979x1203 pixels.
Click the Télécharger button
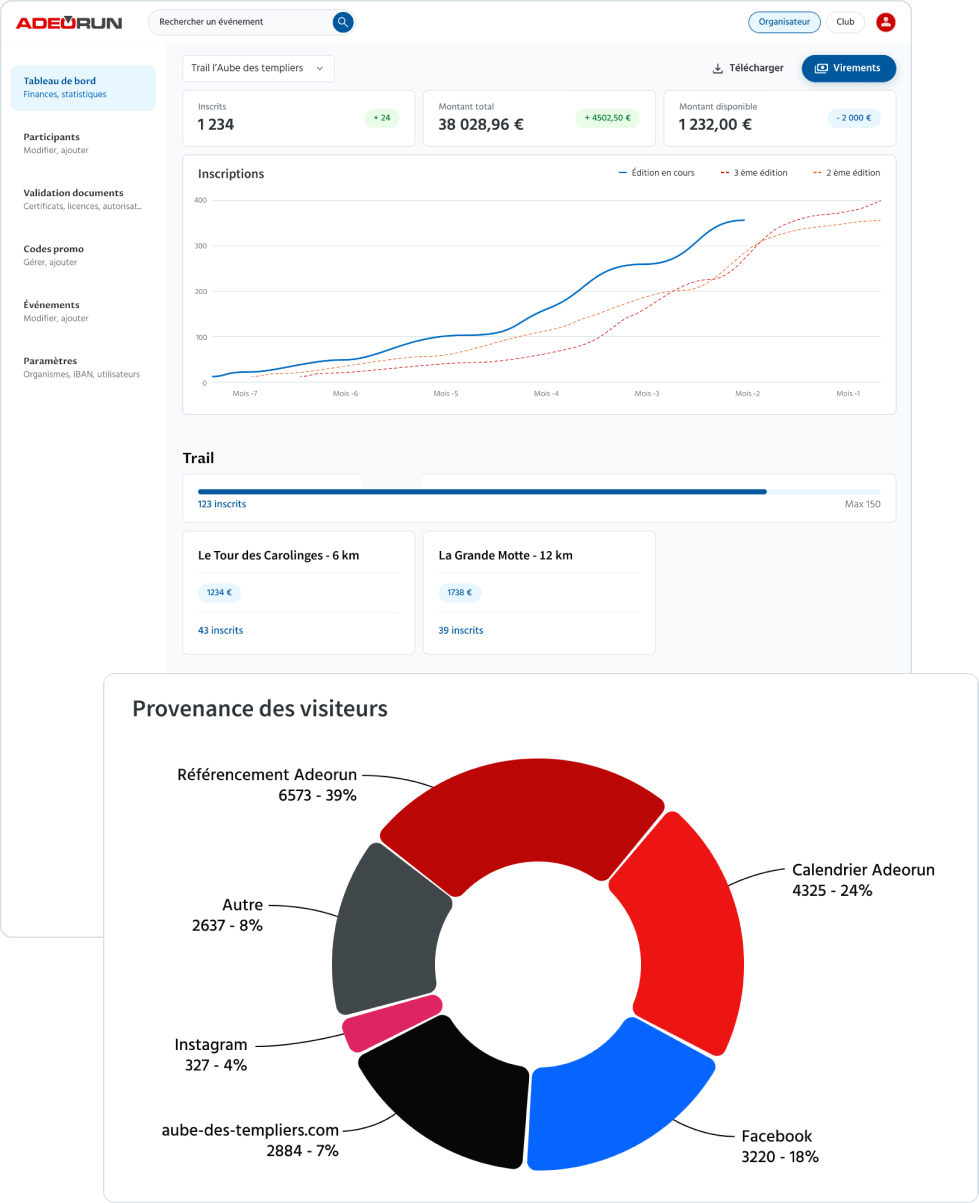tap(747, 69)
